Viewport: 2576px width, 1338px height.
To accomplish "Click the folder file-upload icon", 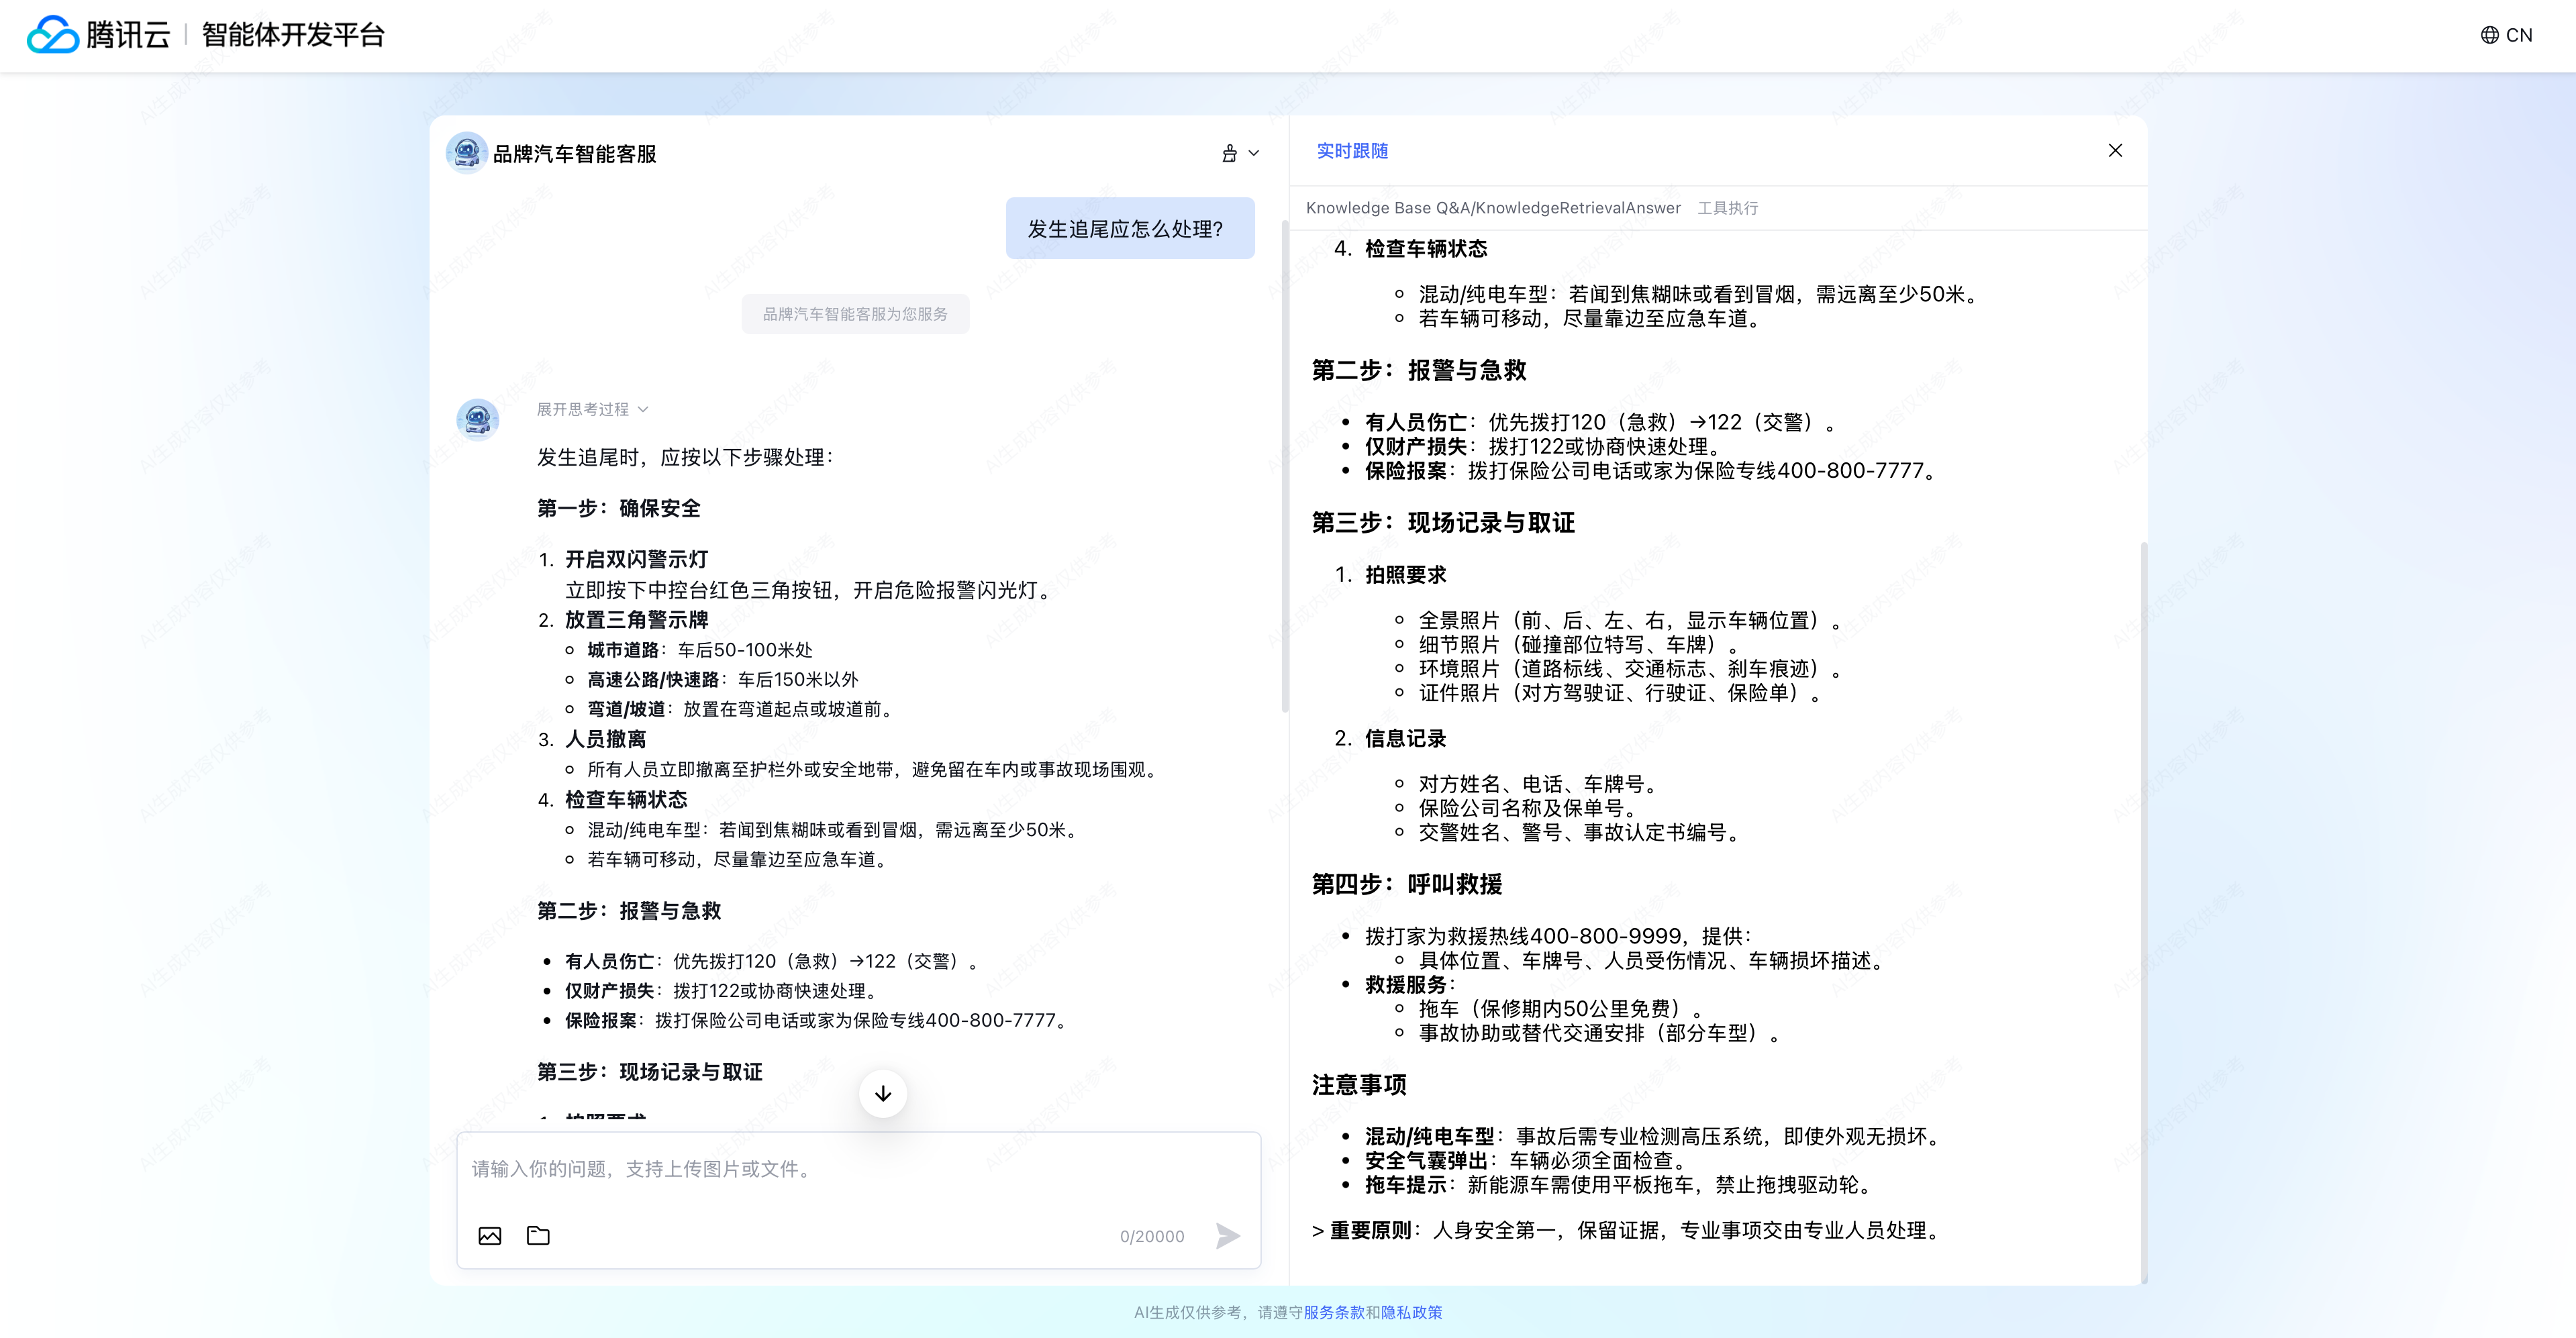I will click(x=538, y=1236).
